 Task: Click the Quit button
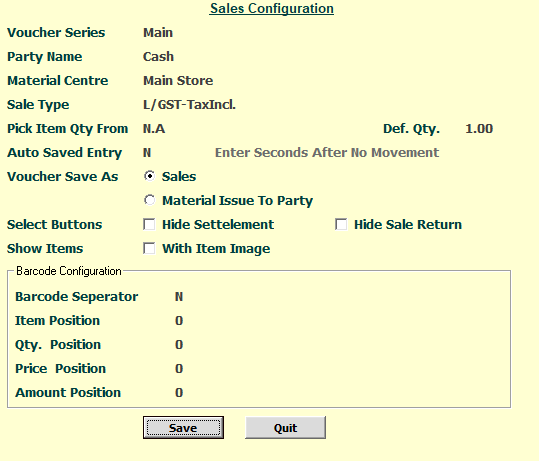(285, 428)
